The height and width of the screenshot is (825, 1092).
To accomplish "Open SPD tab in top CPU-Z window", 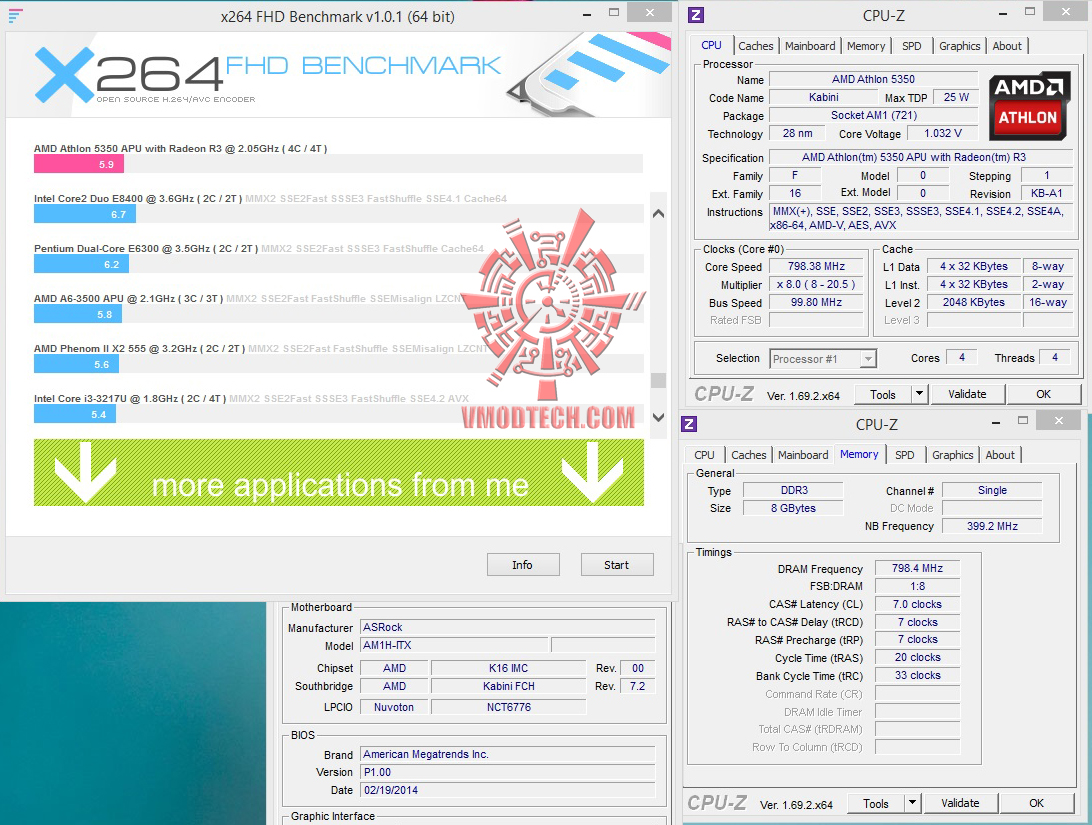I will [x=911, y=46].
